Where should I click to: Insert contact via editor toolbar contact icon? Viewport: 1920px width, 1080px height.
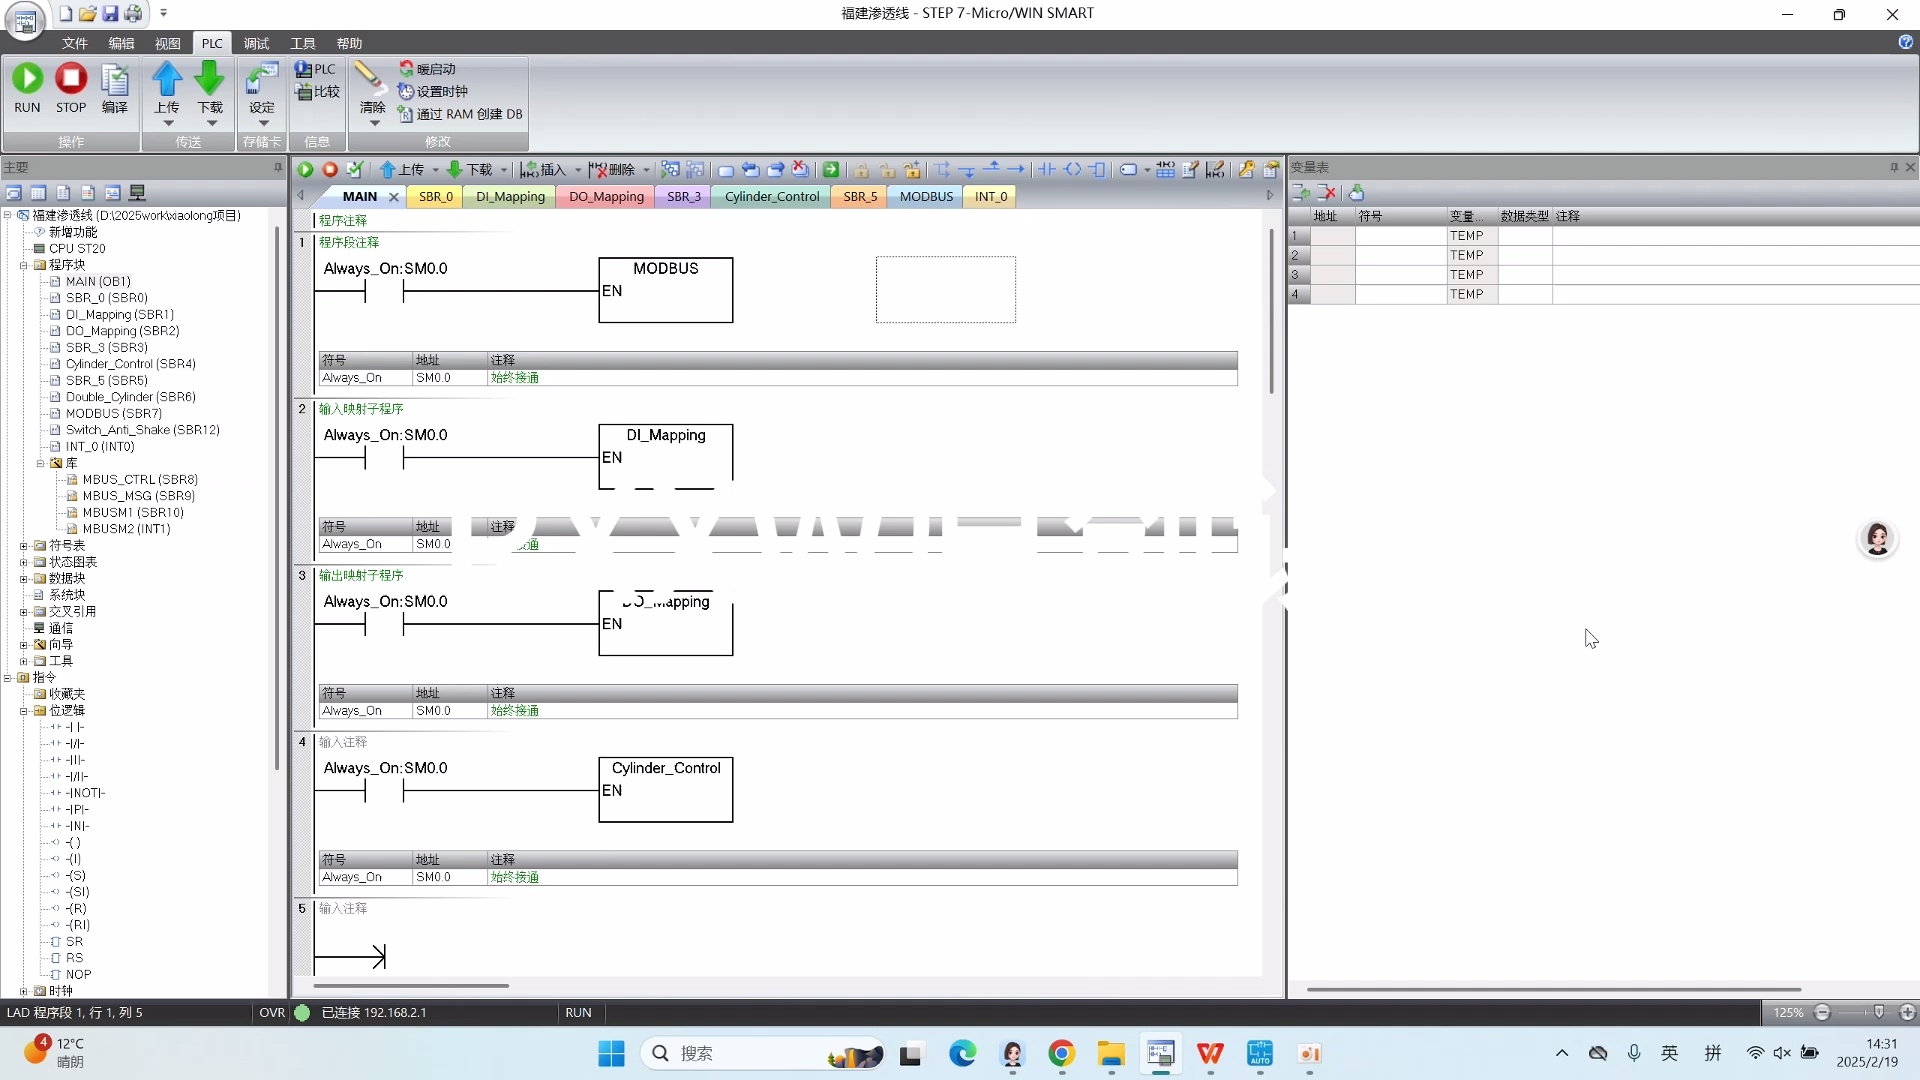click(x=1047, y=170)
